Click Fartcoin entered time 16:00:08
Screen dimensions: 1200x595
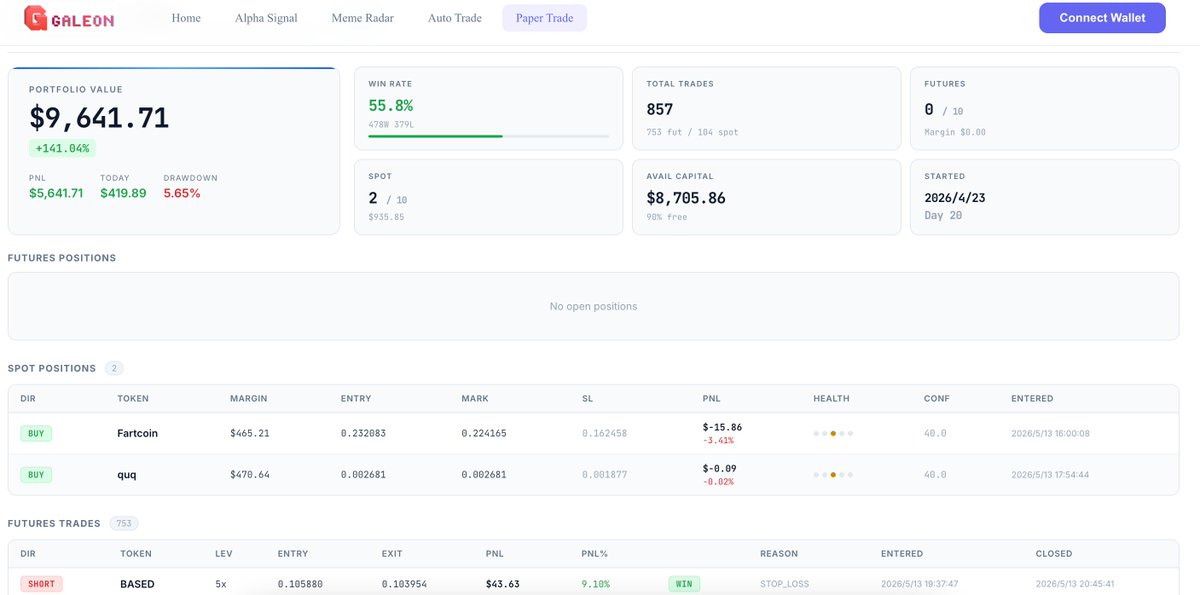point(1050,434)
